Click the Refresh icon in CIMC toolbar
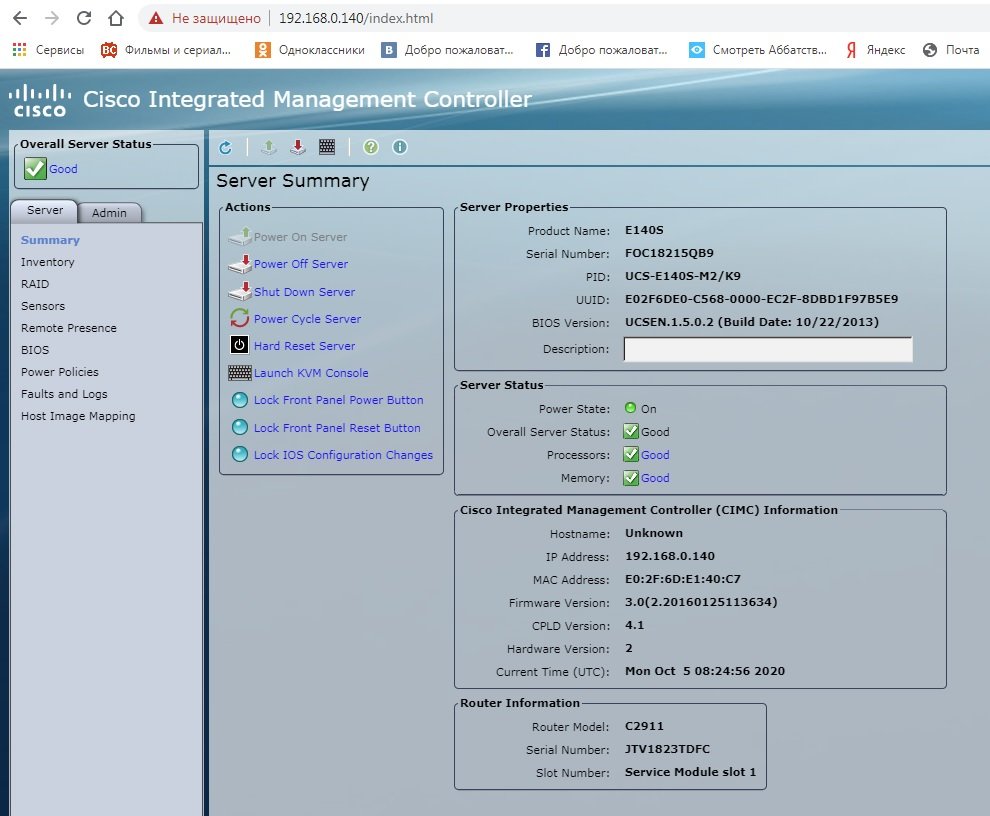This screenshot has height=816, width=990. tap(226, 148)
